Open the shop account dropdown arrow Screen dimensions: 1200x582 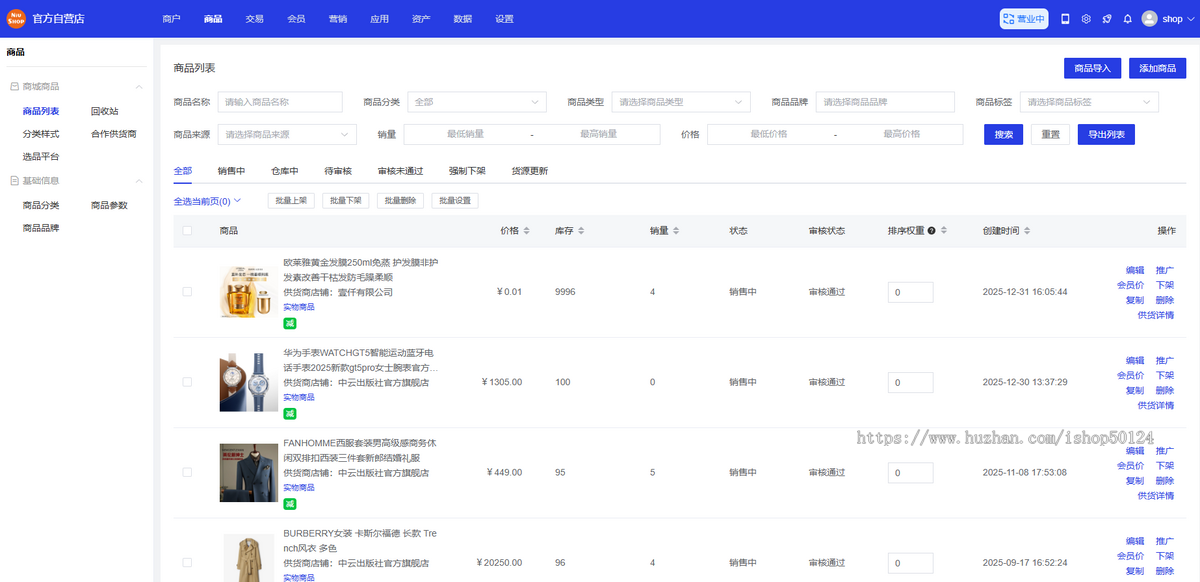click(x=1192, y=19)
